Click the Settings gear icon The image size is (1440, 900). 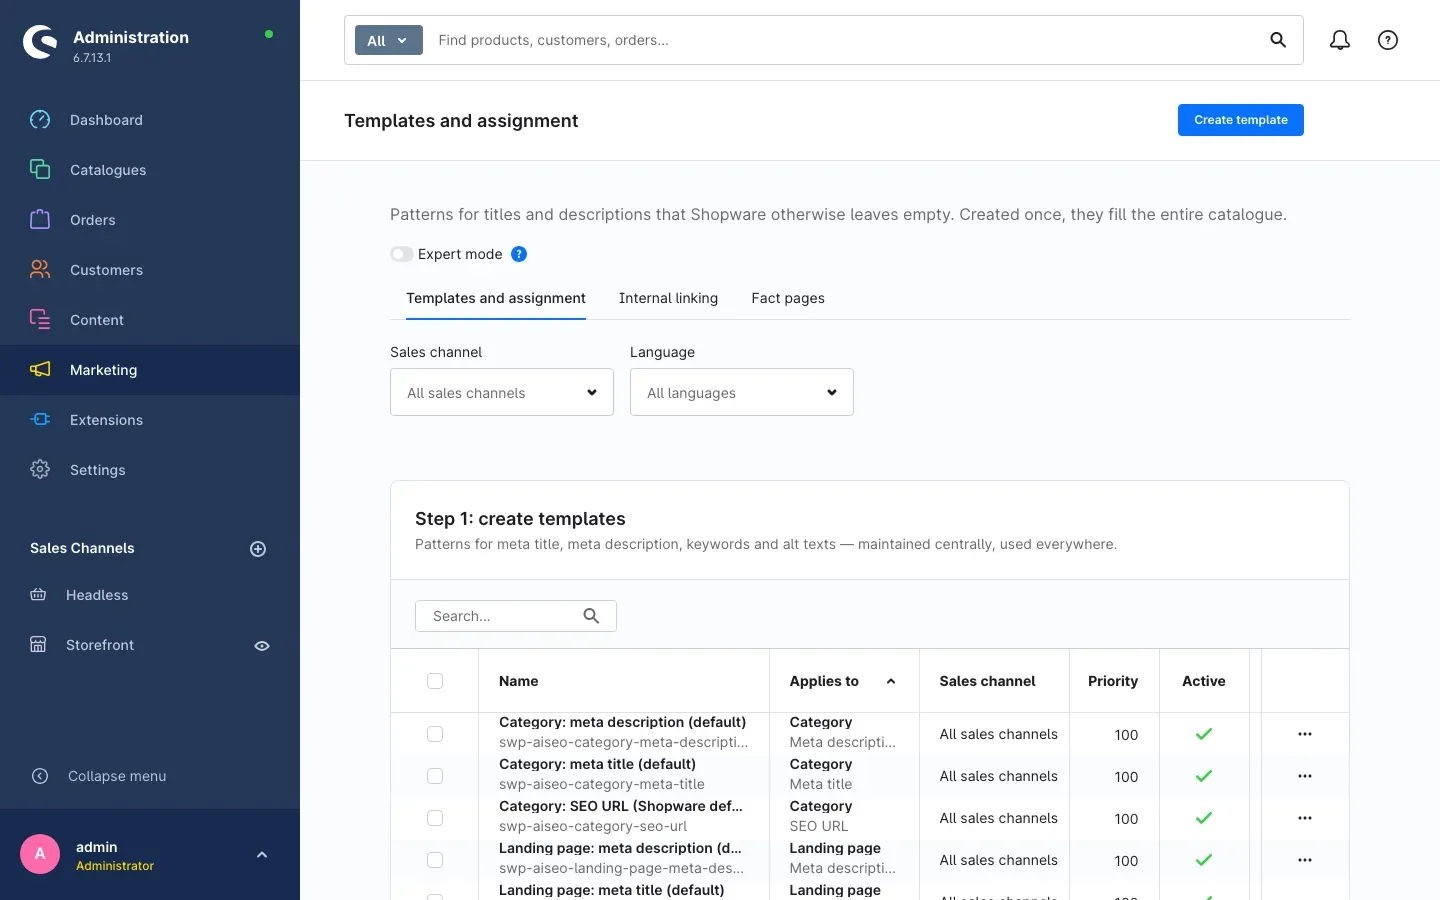pyautogui.click(x=40, y=470)
